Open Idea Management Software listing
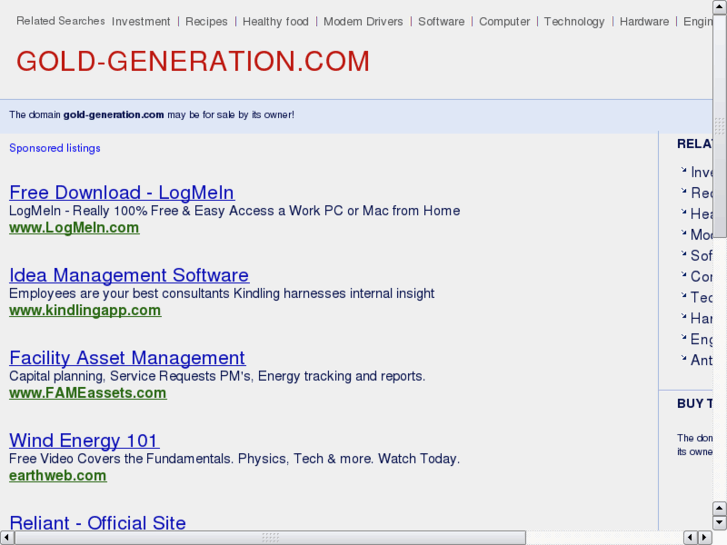Viewport: 727px width, 545px height. 129,275
